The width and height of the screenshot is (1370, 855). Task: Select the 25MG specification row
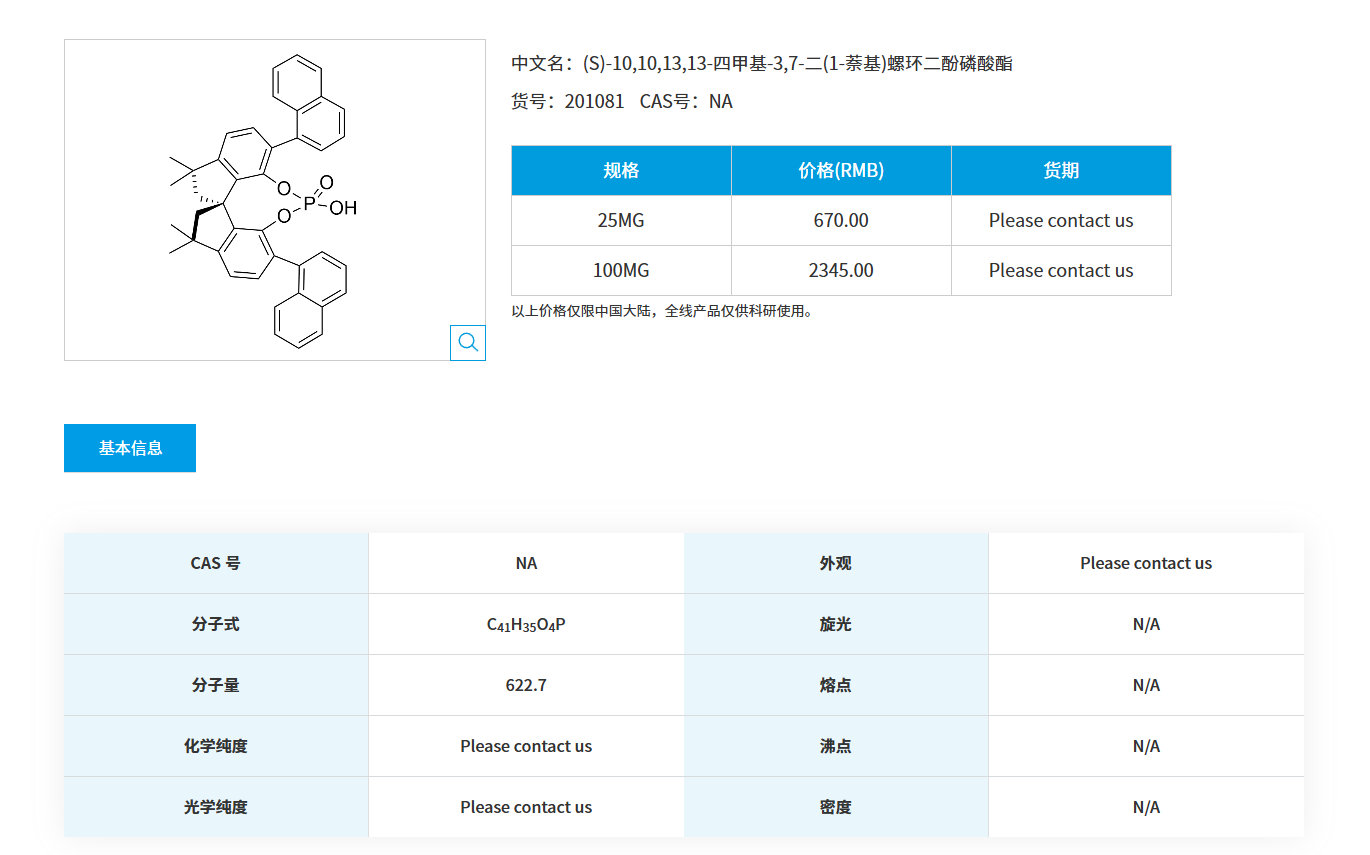tap(620, 220)
